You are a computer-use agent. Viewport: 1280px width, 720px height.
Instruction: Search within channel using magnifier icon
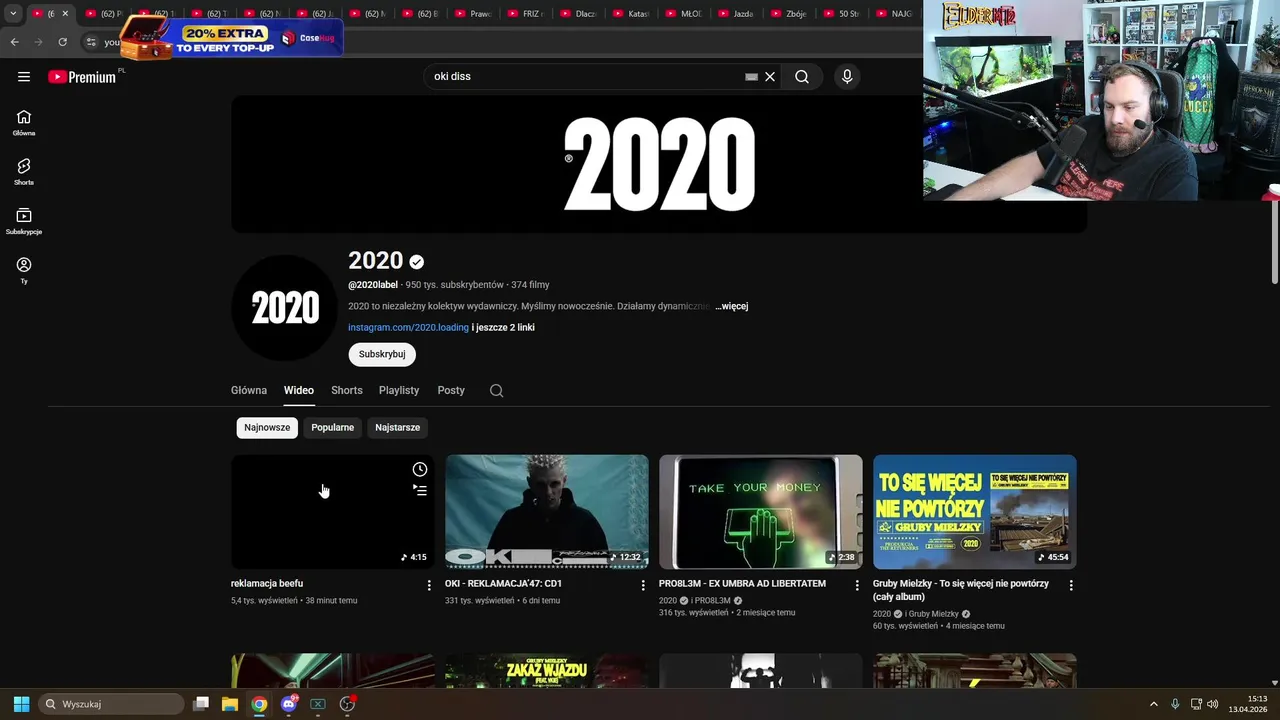pos(496,390)
